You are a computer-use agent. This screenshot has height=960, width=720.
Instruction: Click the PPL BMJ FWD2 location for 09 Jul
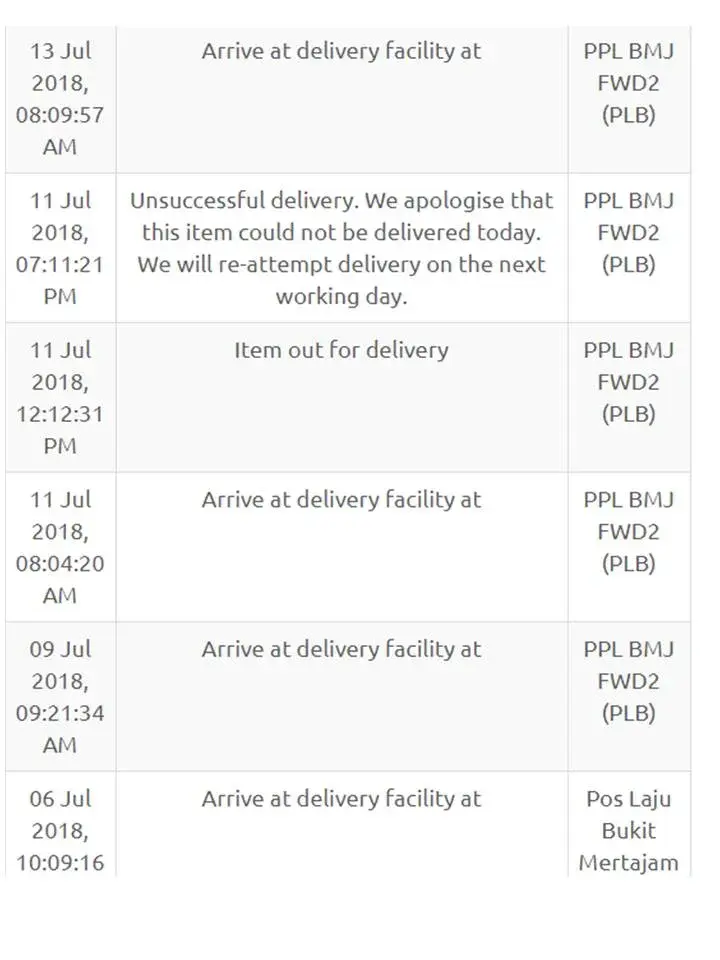coord(629,681)
